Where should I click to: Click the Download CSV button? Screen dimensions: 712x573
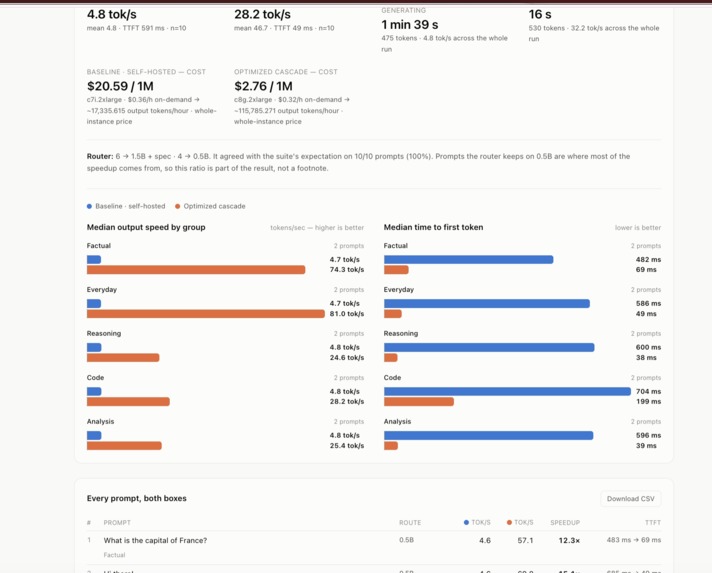(x=630, y=499)
